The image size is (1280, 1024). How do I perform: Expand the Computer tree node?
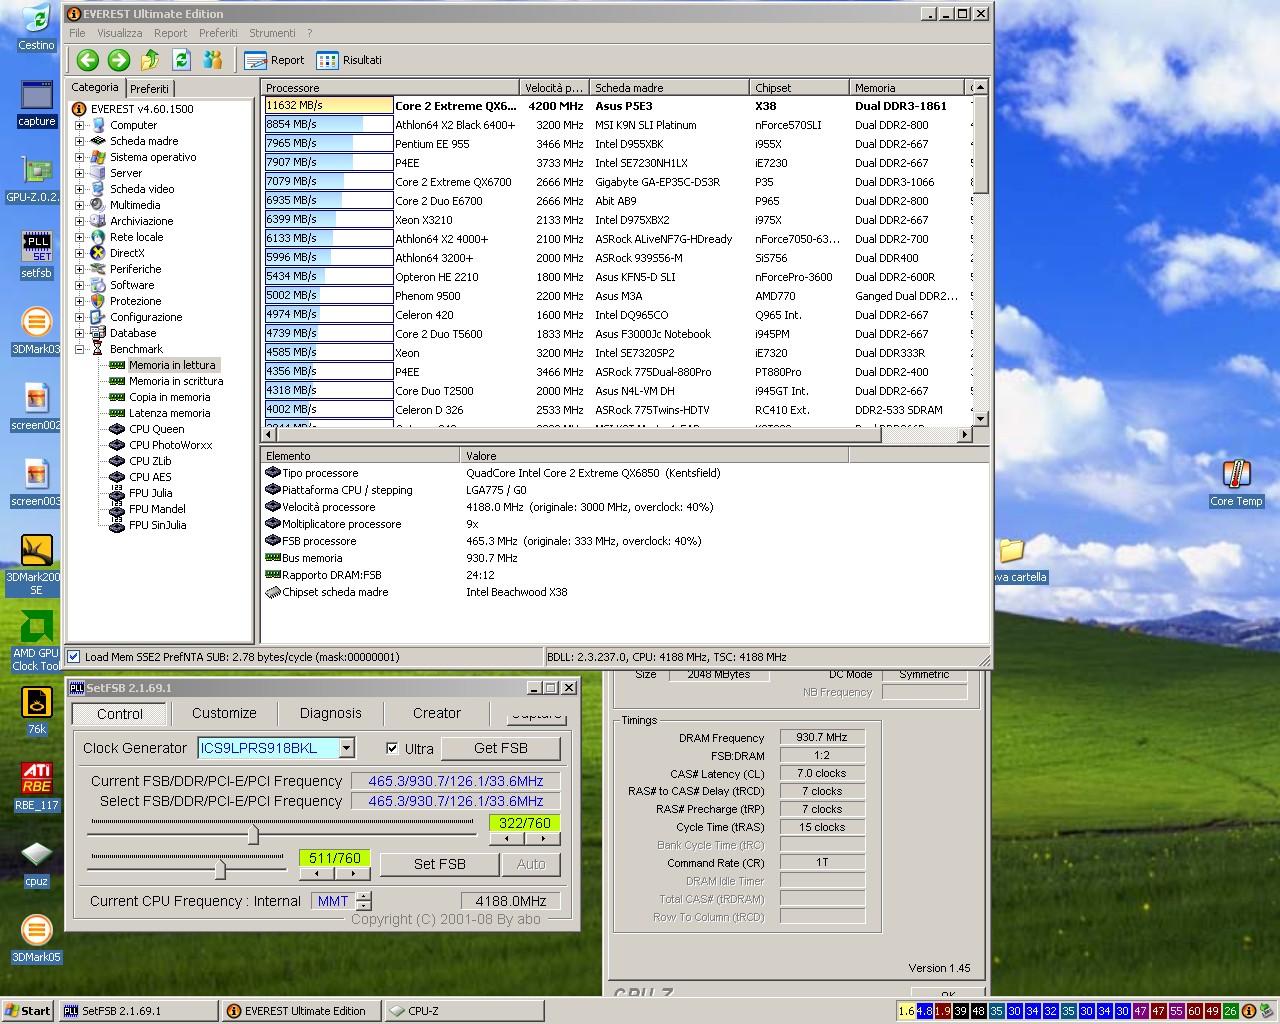(79, 125)
